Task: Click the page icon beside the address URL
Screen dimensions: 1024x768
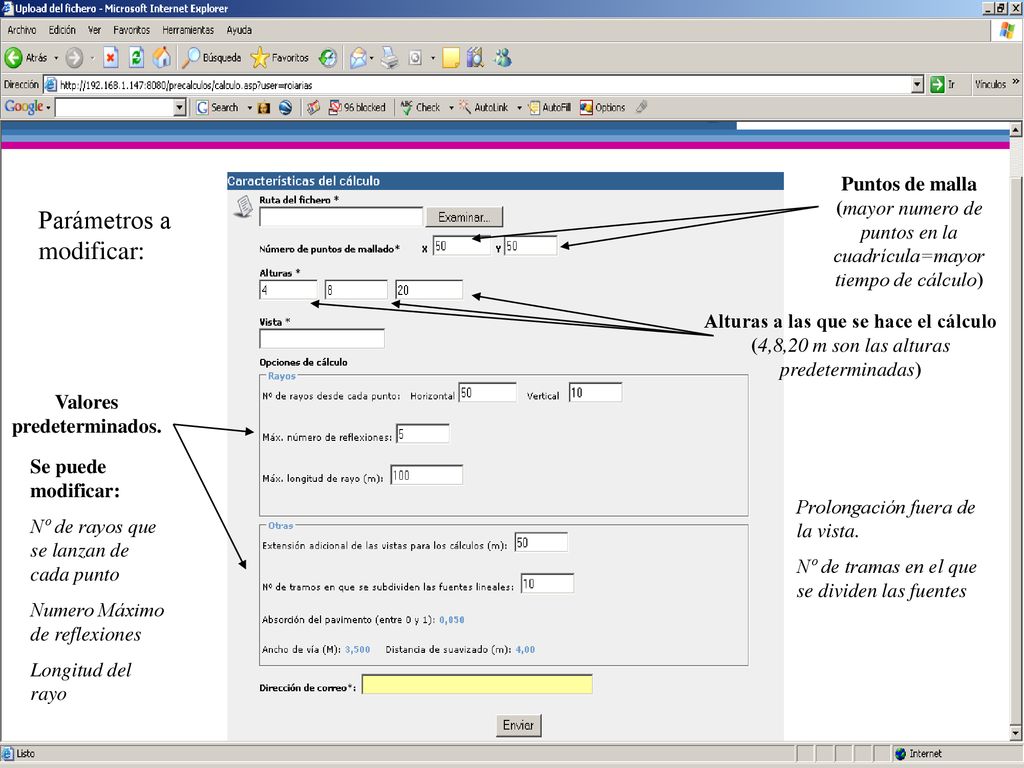Action: [50, 85]
